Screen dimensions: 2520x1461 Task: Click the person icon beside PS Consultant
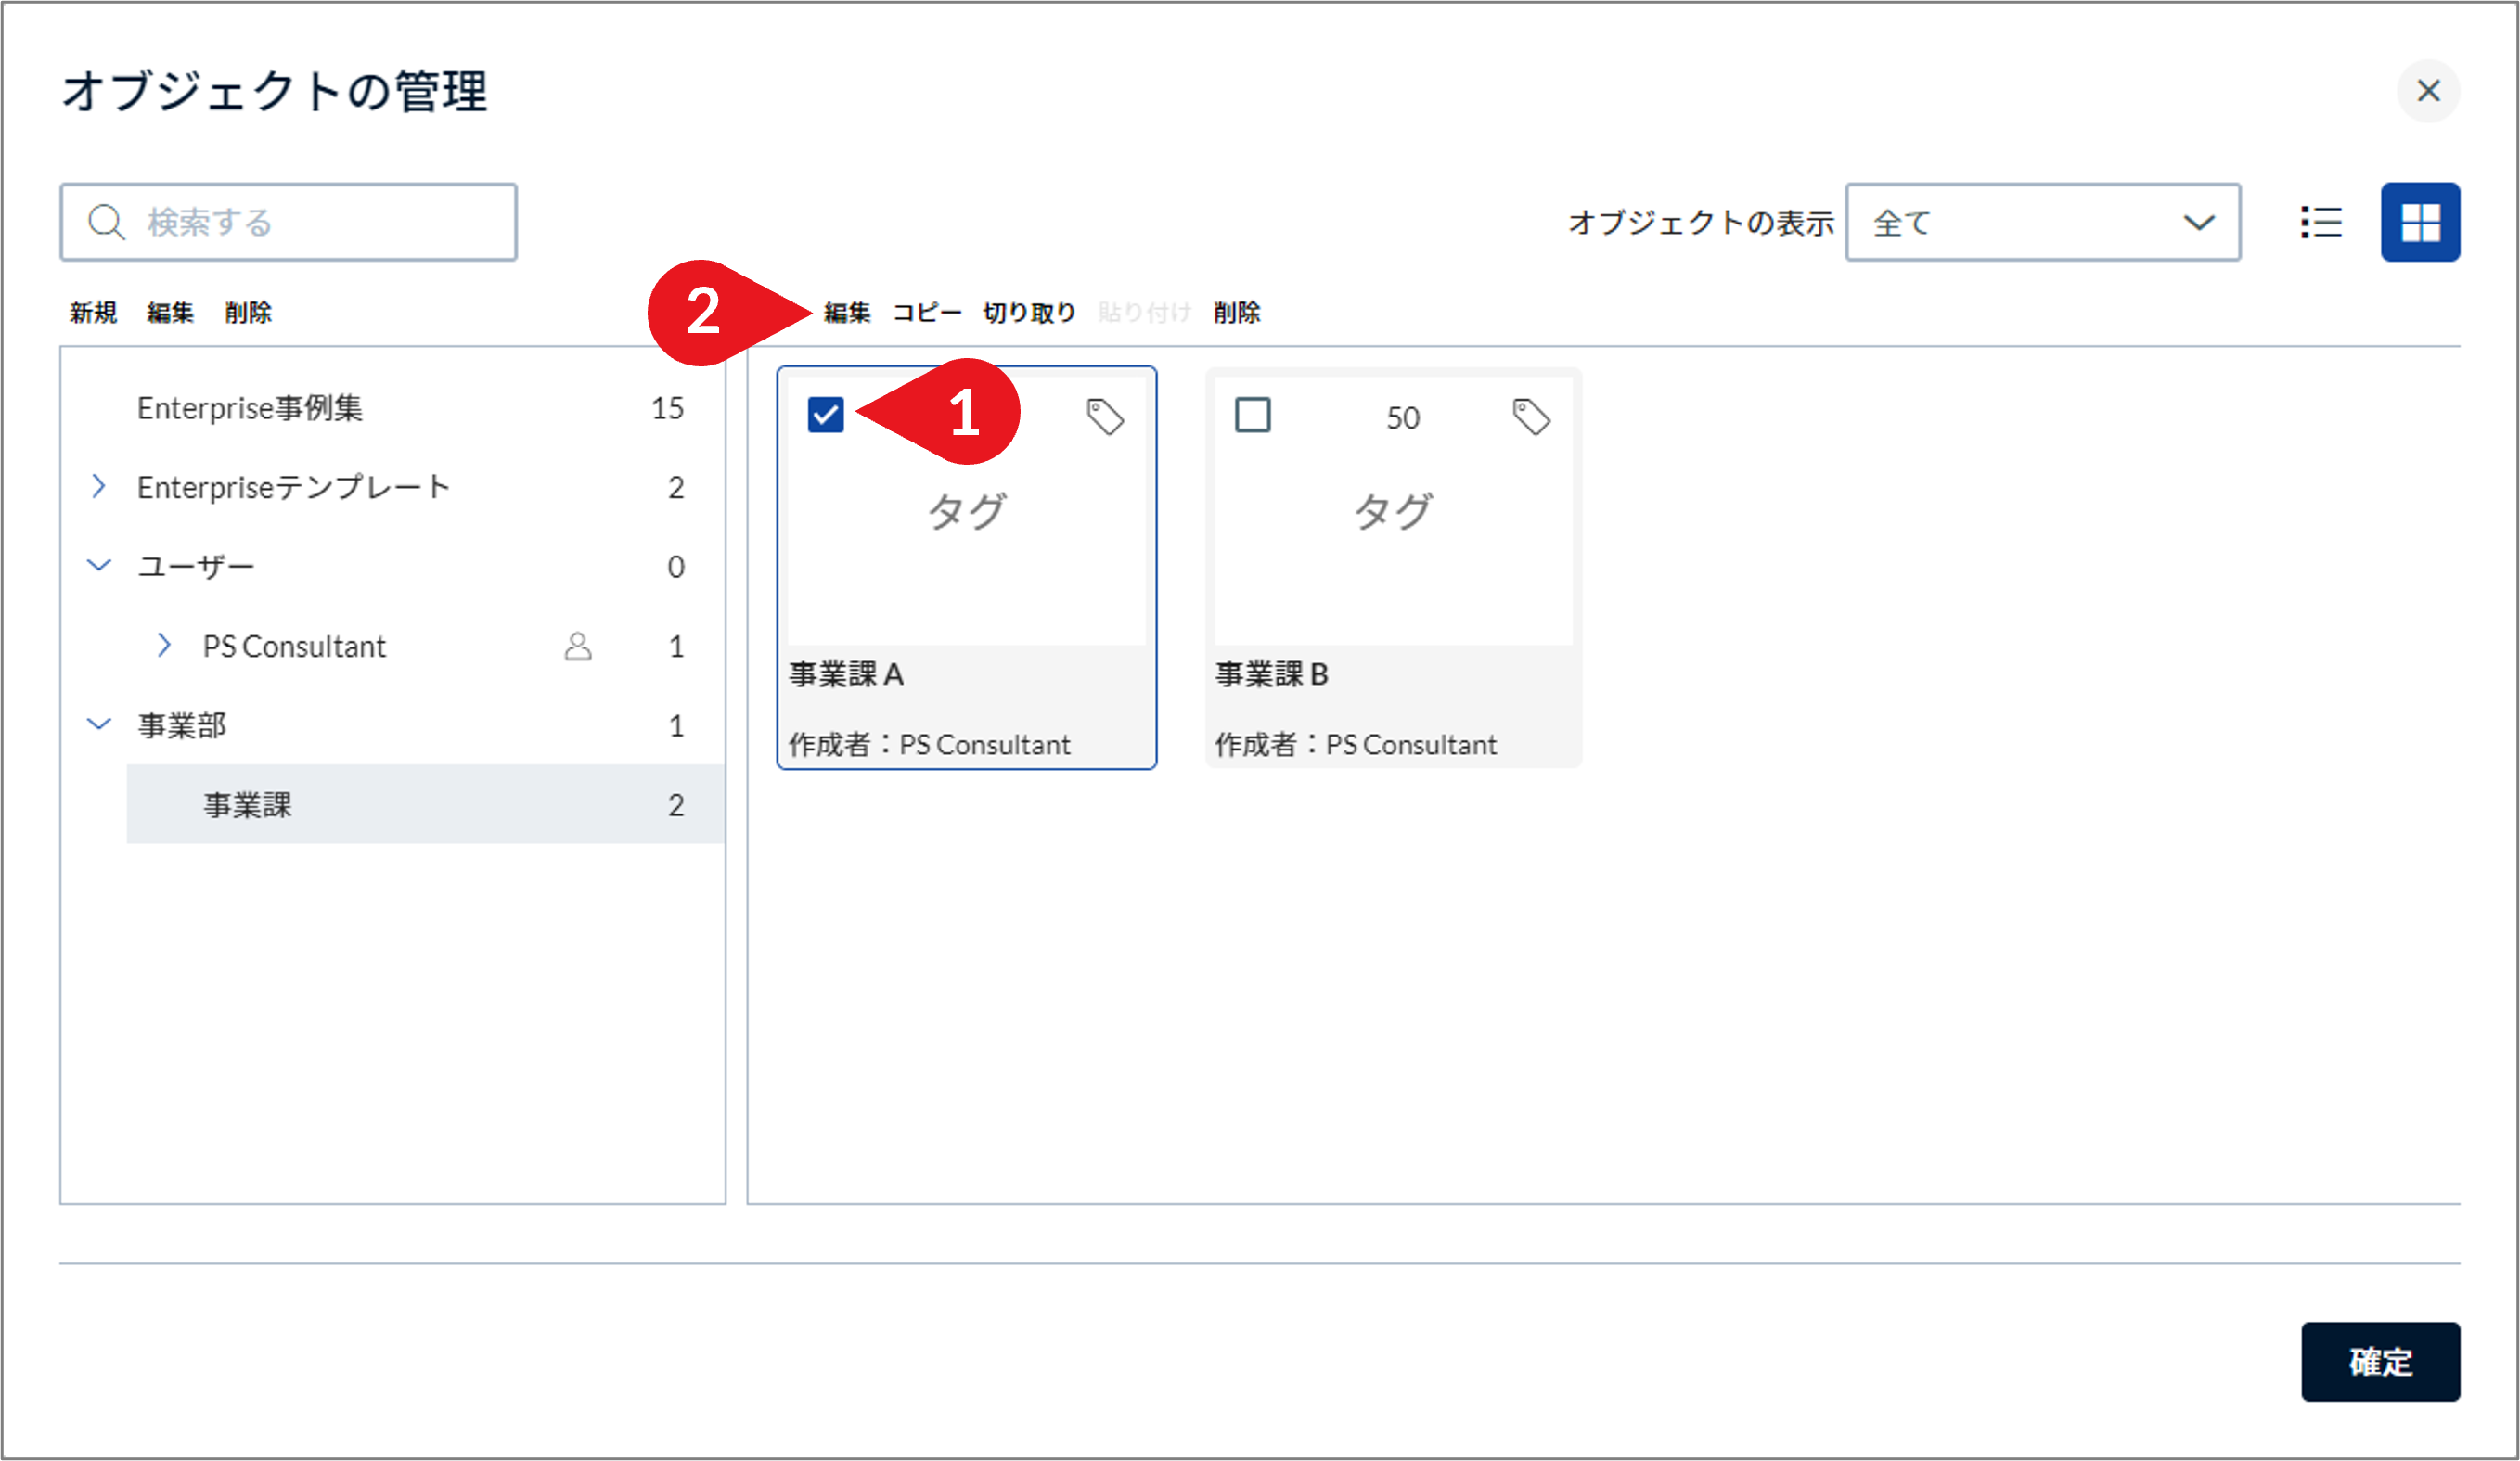click(x=579, y=646)
